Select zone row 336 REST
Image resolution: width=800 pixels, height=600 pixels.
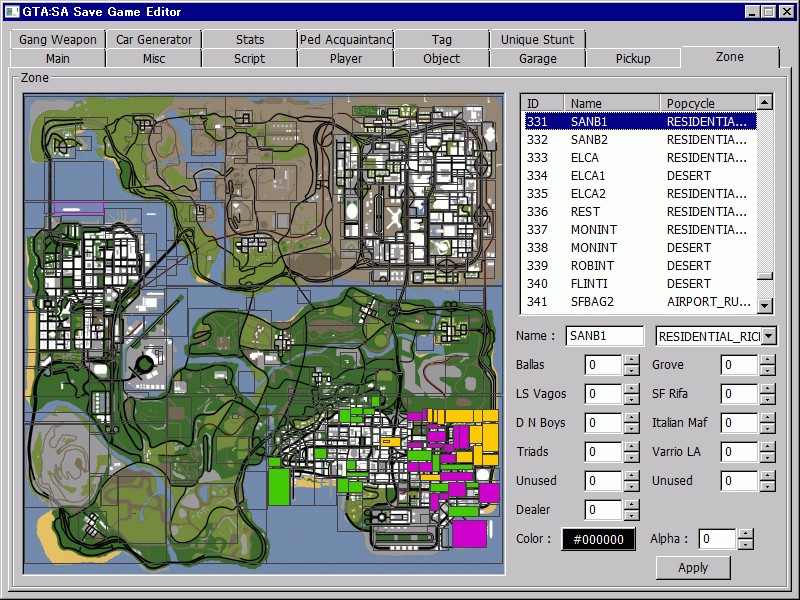coord(640,211)
